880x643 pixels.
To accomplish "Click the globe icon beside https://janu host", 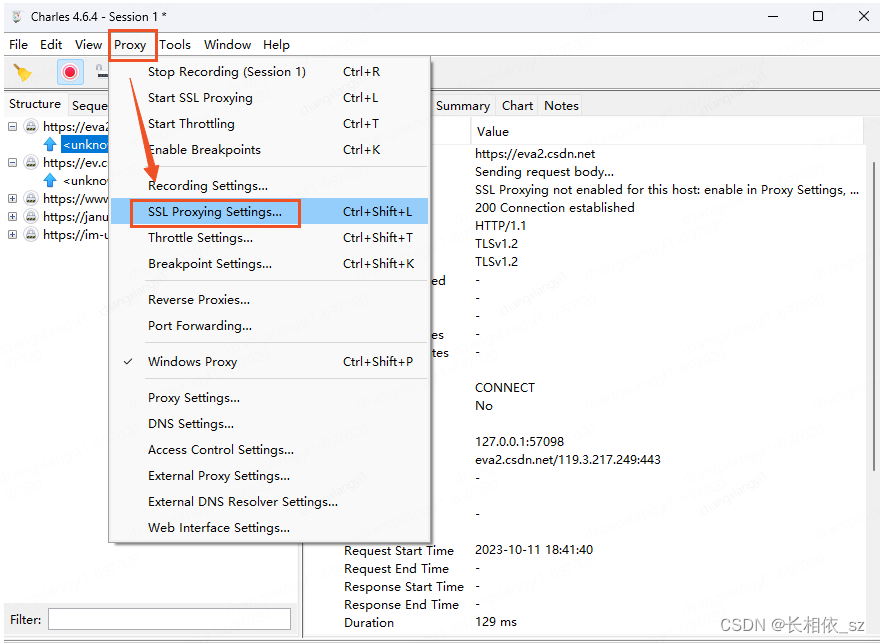I will click(x=30, y=217).
